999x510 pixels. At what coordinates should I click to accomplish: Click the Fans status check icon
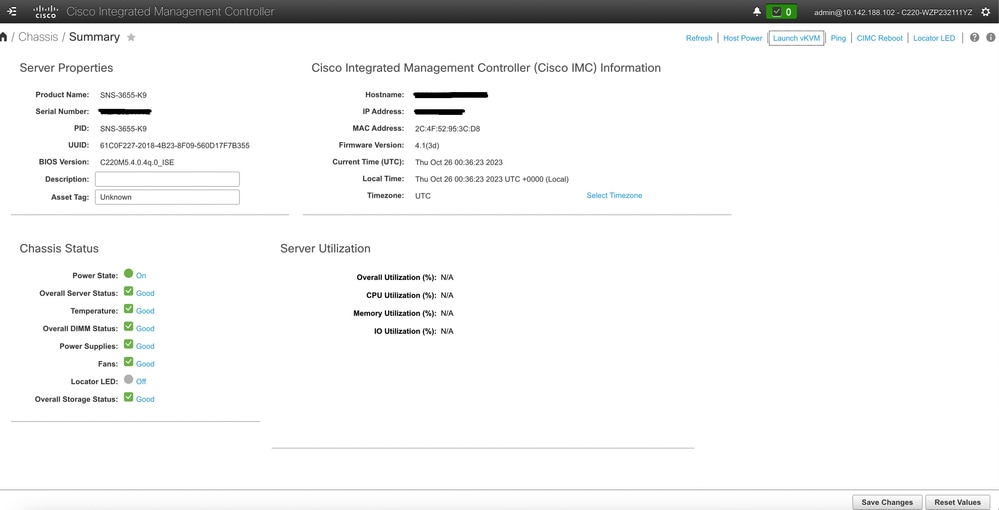[129, 361]
